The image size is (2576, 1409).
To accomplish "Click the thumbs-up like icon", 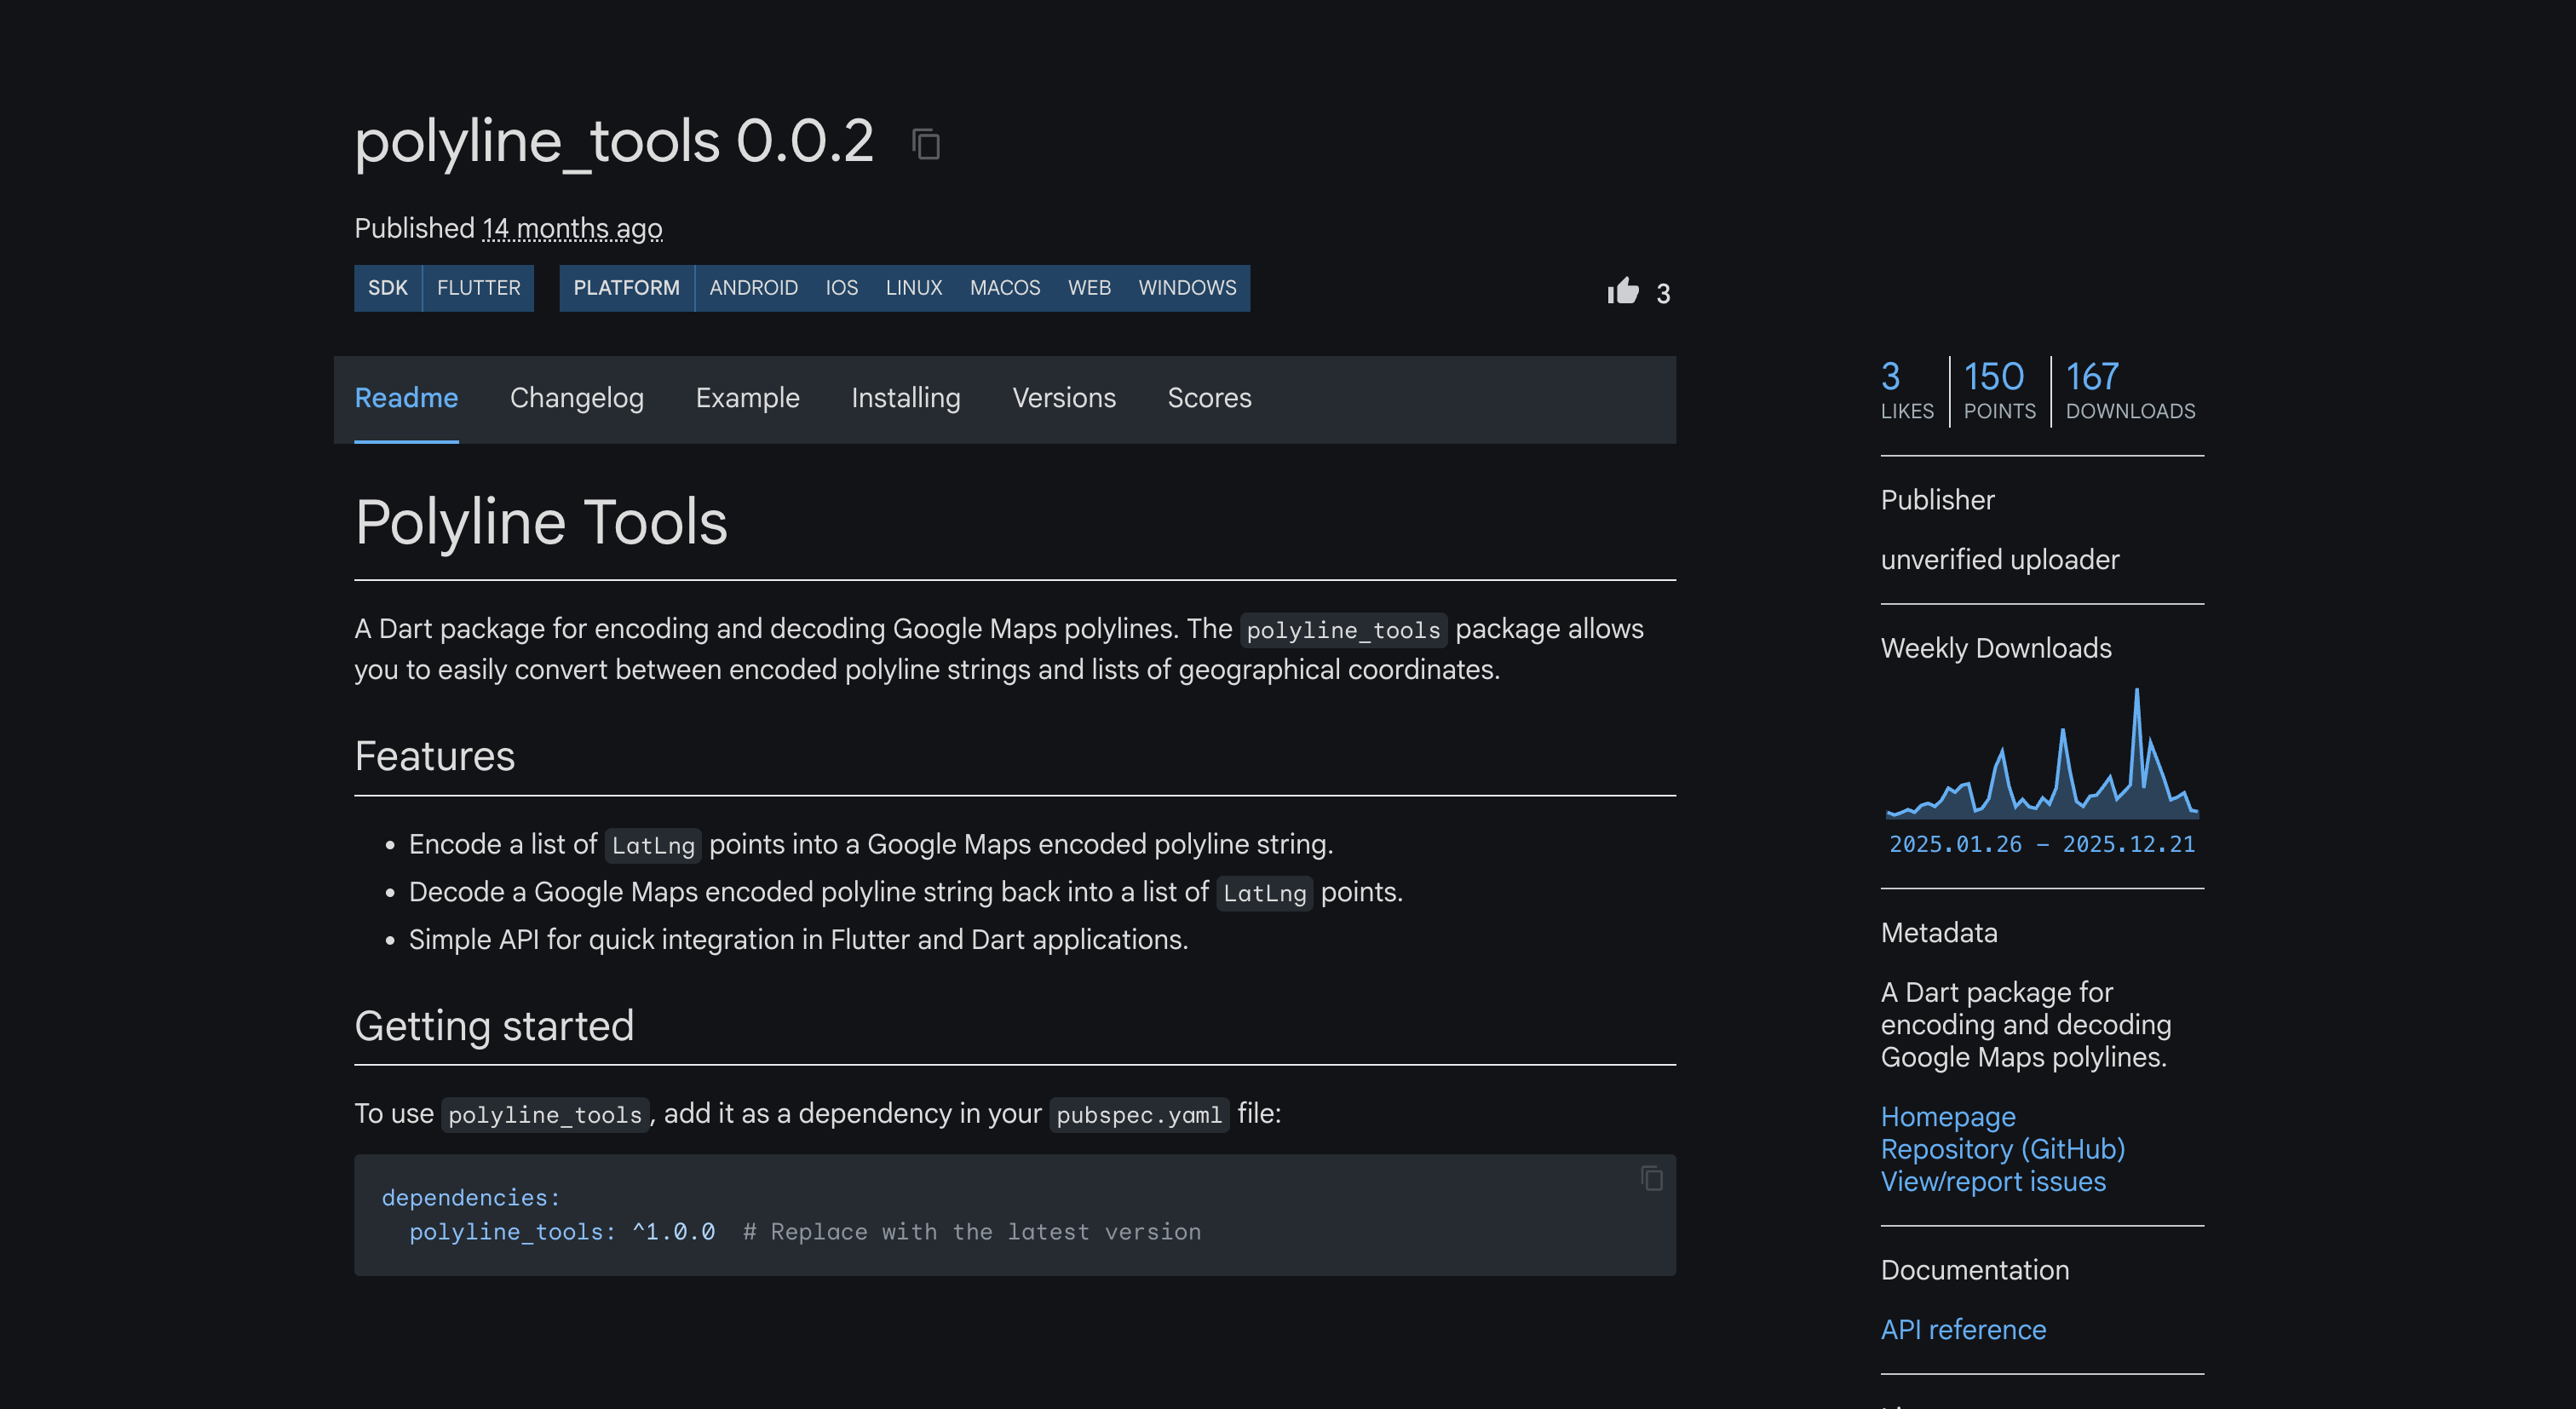I will pos(1622,291).
